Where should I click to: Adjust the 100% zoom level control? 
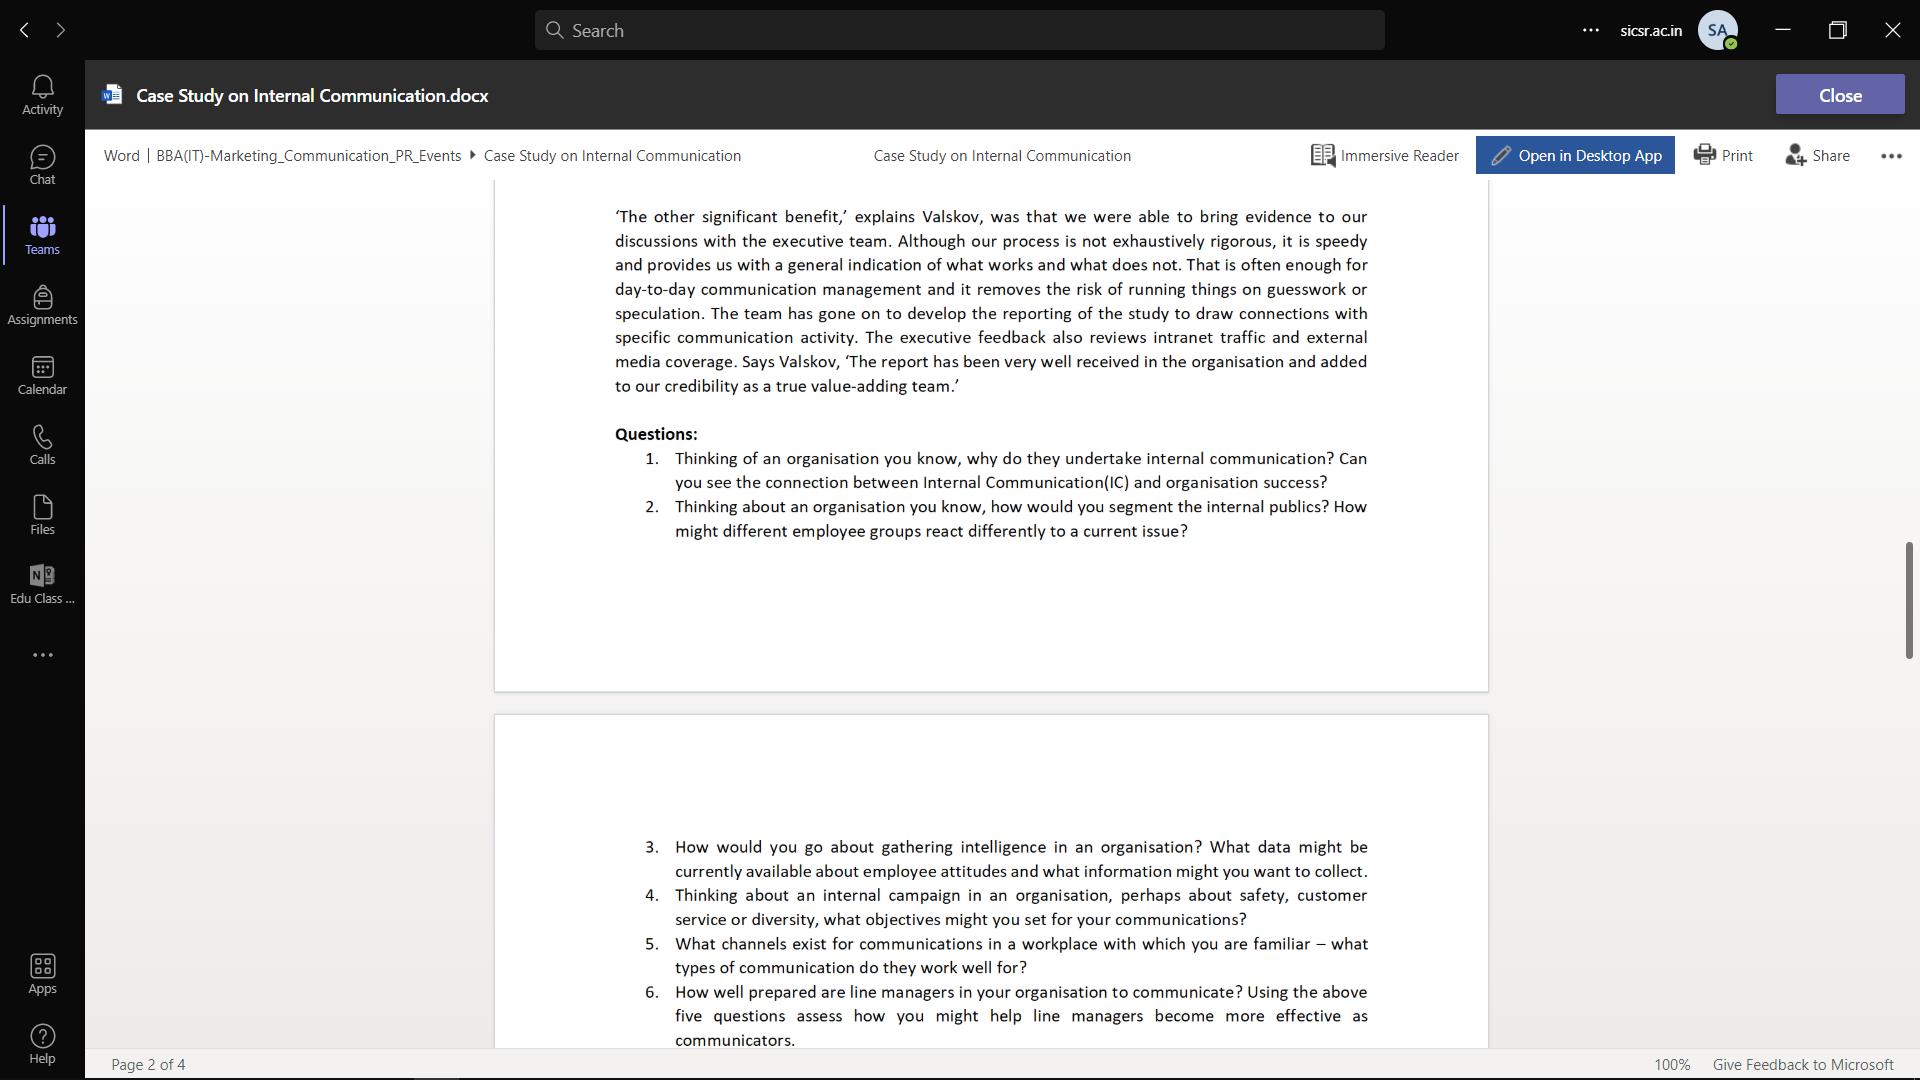pos(1673,1064)
